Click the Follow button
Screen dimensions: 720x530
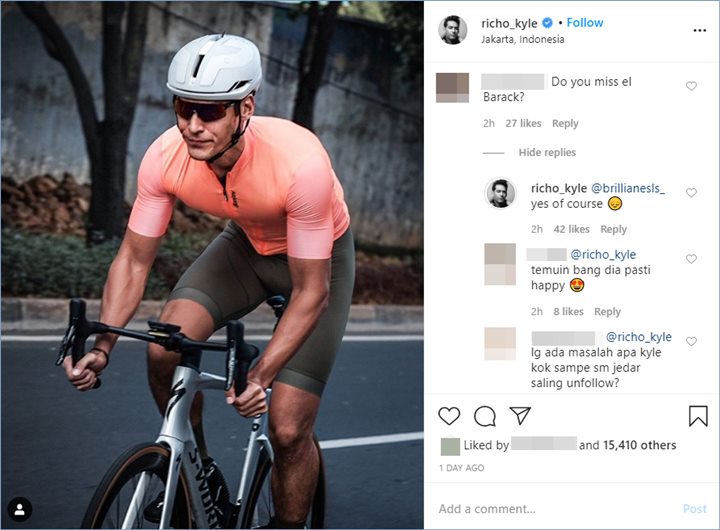585,23
